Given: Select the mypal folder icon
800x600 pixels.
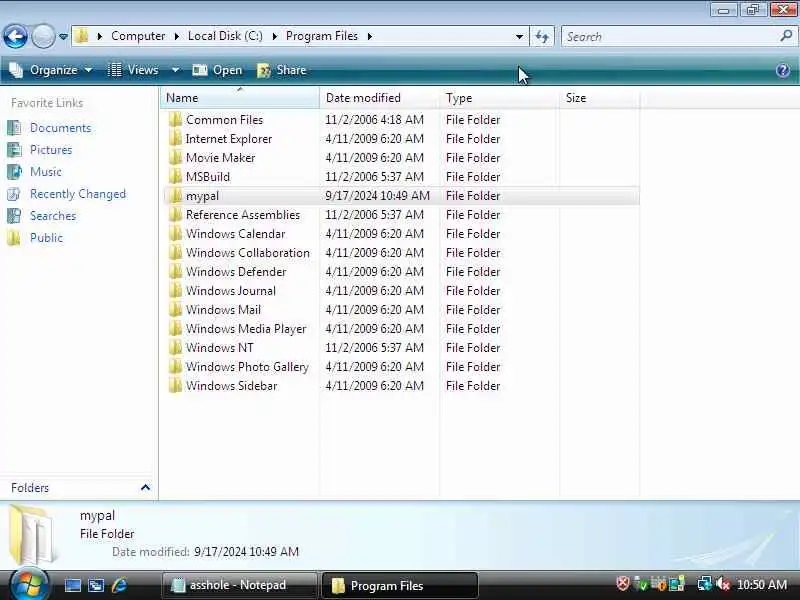Looking at the screenshot, I should 175,195.
